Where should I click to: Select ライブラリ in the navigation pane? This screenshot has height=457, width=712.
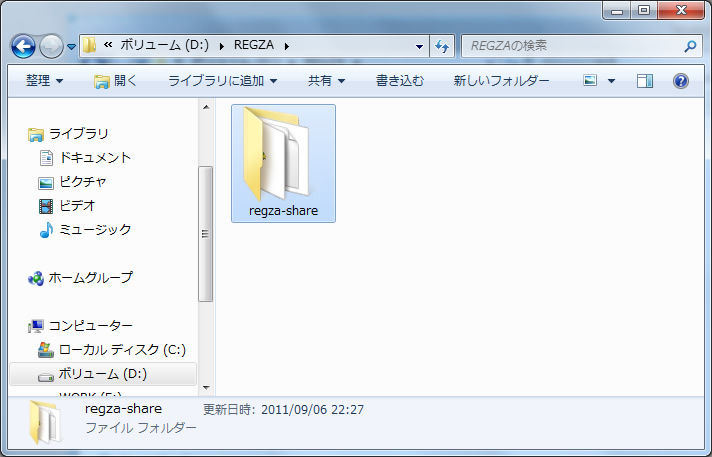(x=79, y=134)
